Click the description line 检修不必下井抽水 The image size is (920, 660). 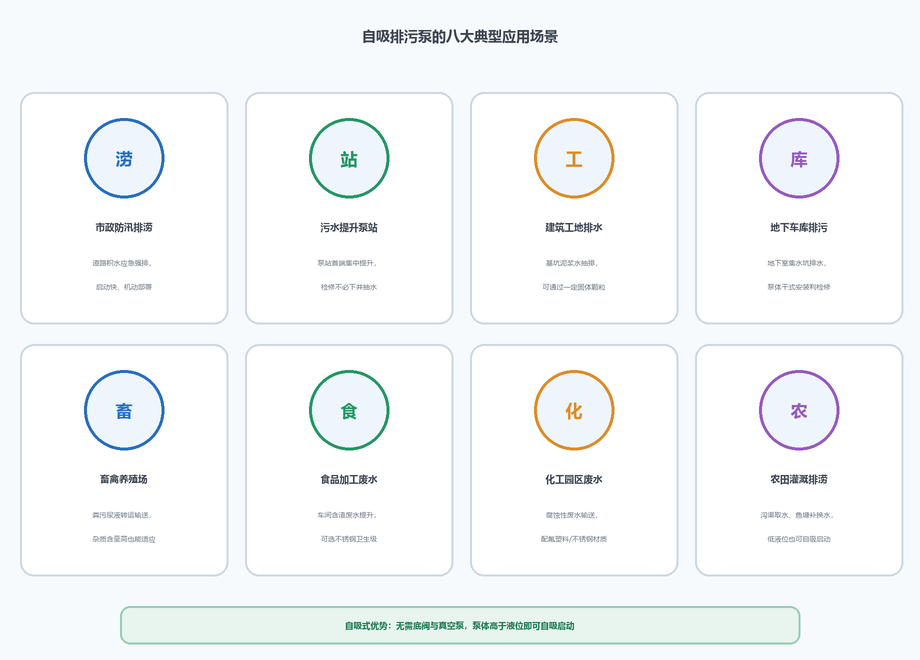349,287
